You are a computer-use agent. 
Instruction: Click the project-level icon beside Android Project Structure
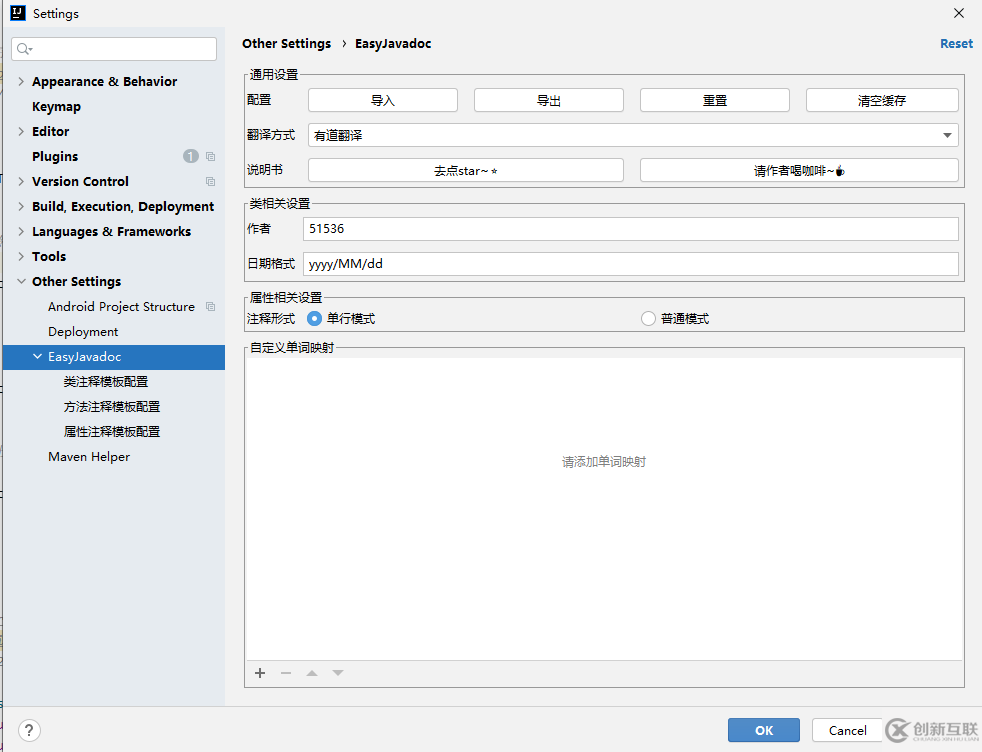pyautogui.click(x=210, y=307)
